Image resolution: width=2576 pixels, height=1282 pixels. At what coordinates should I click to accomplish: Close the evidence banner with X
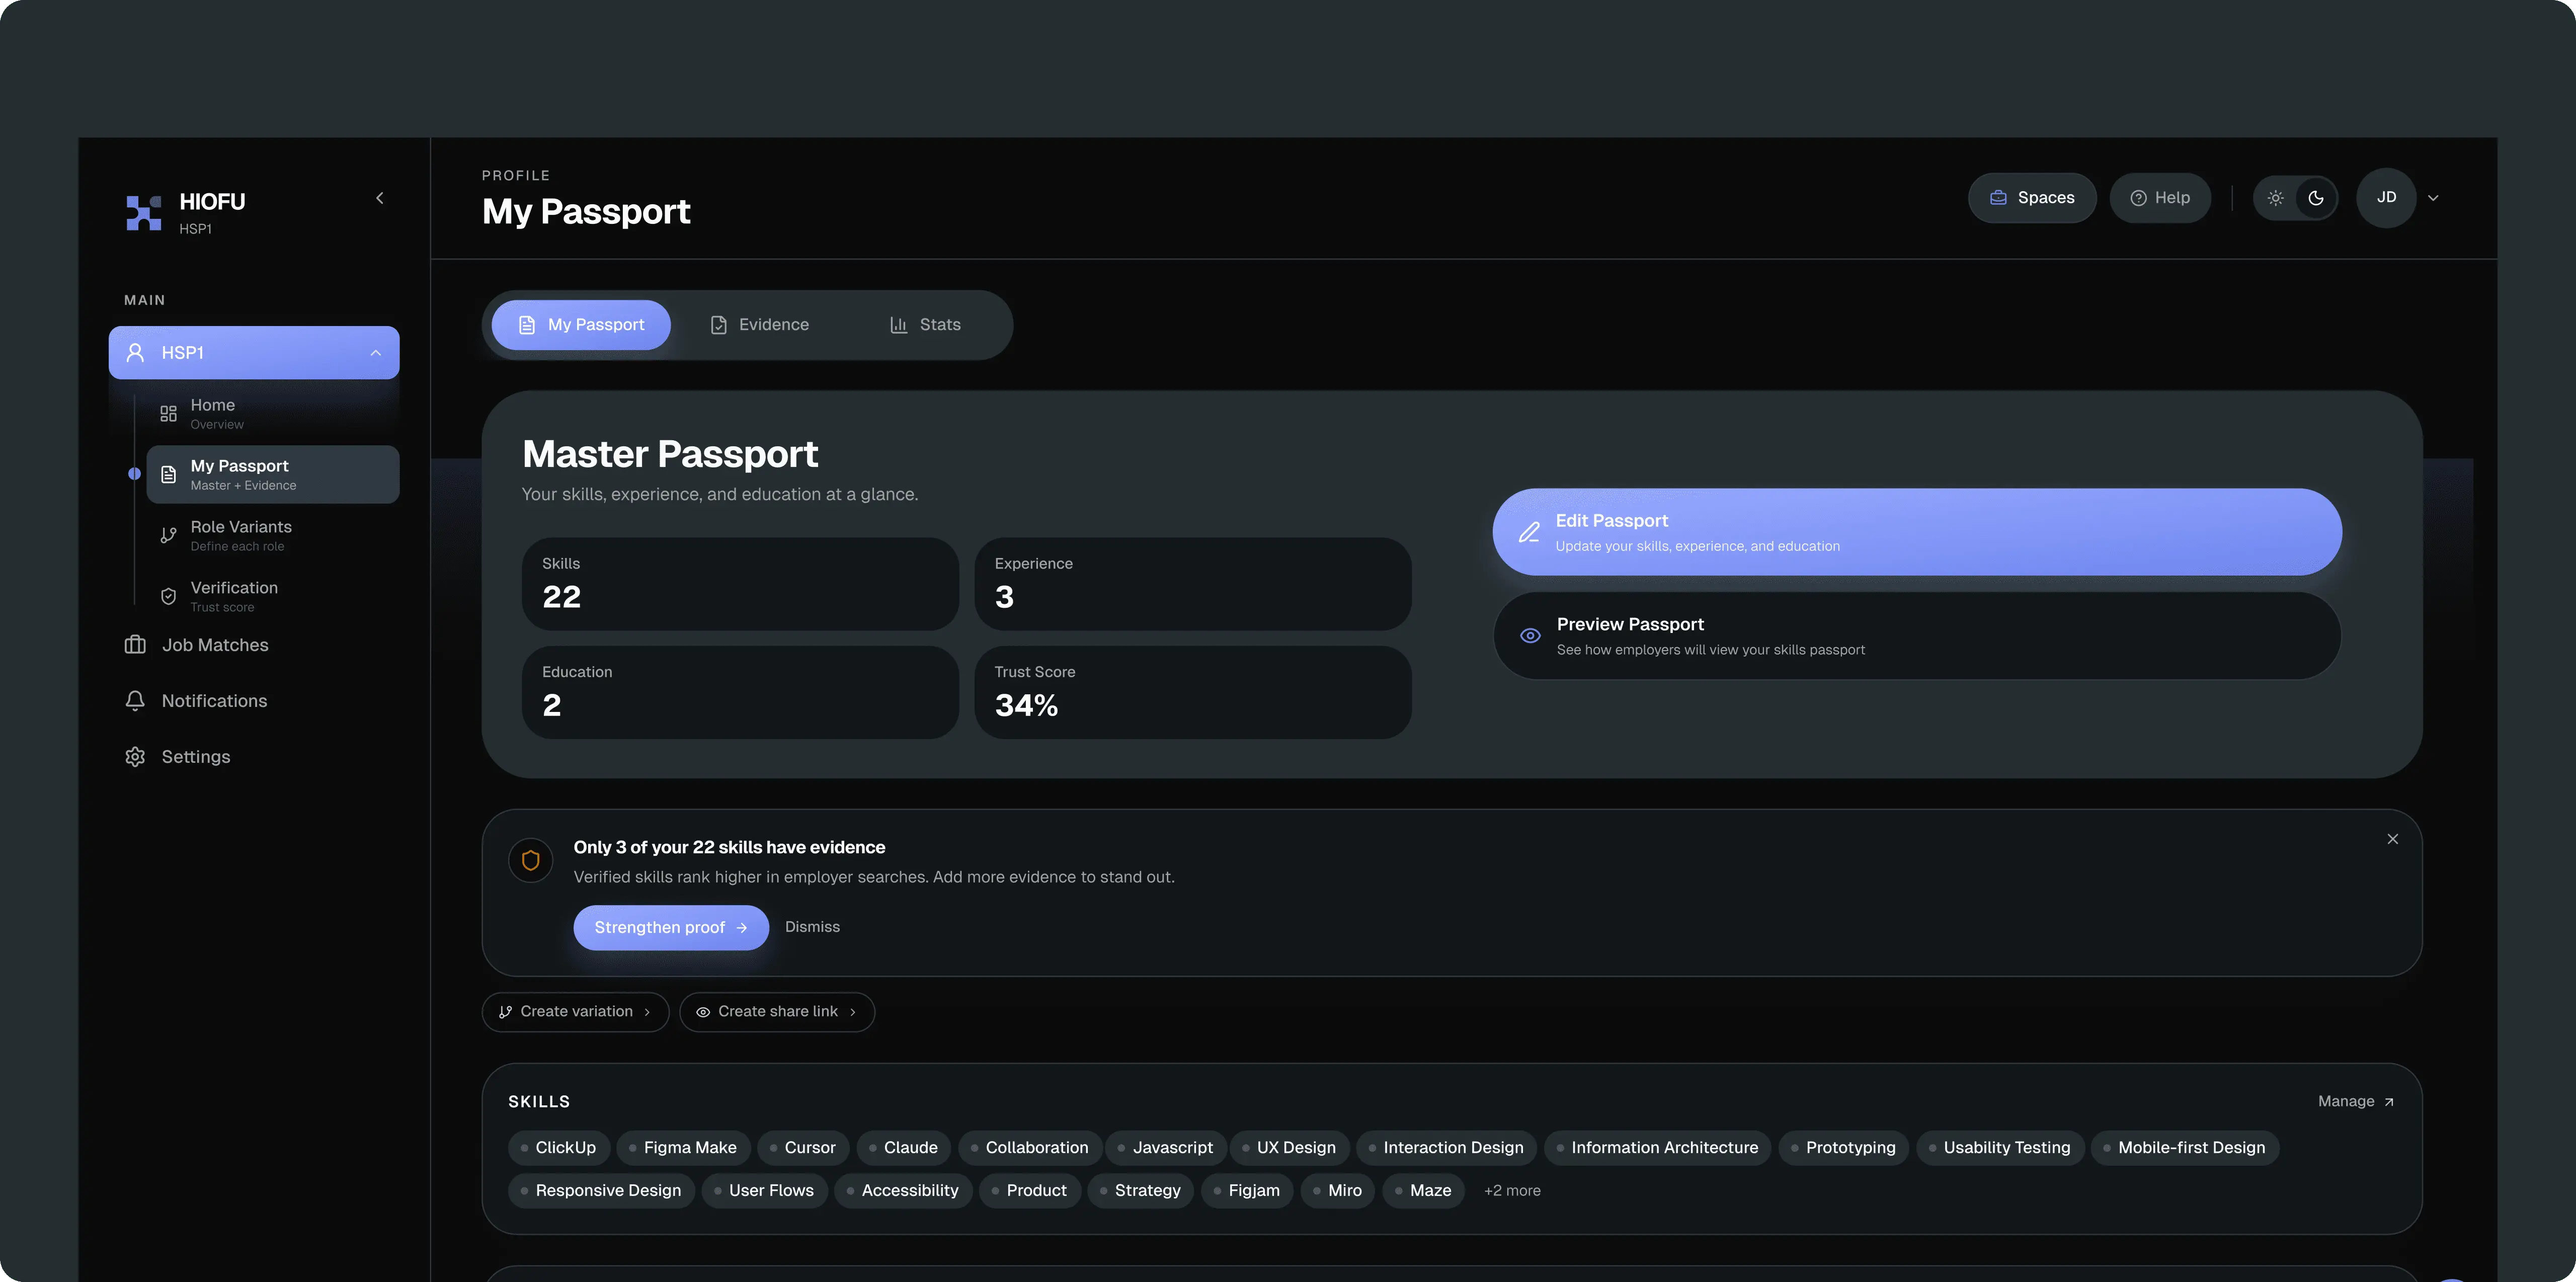tap(2393, 839)
